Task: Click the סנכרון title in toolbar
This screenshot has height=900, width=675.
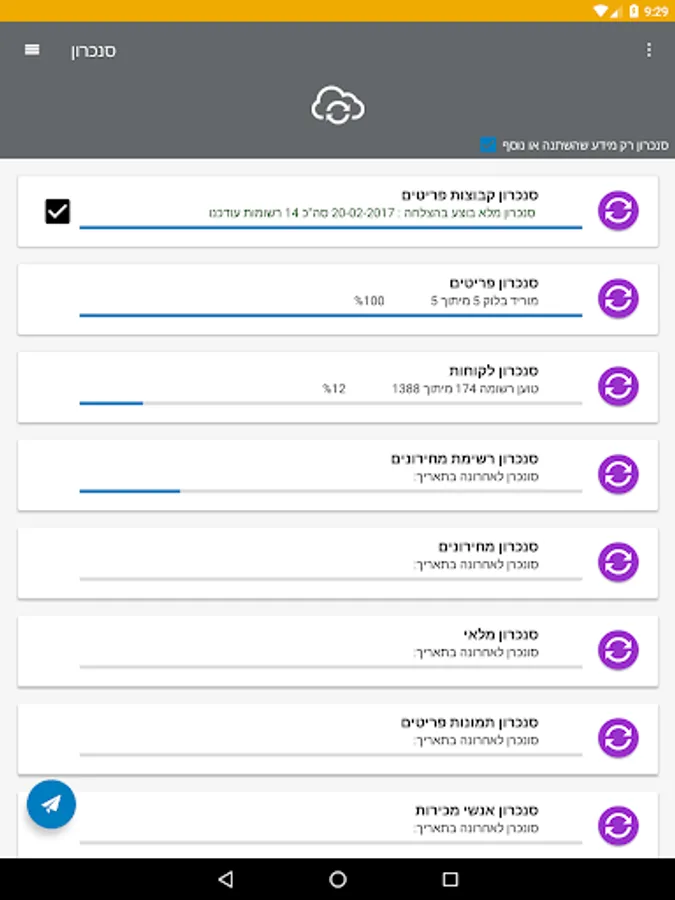Action: (x=93, y=51)
